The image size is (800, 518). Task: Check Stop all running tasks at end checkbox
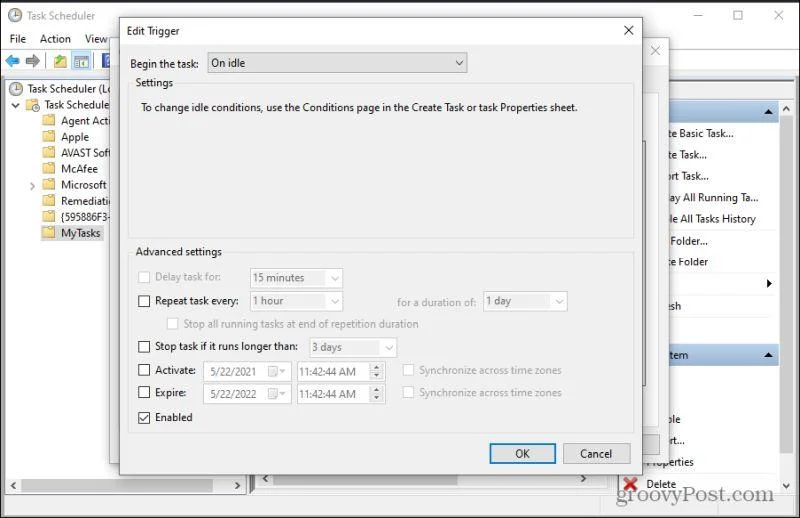click(x=172, y=324)
